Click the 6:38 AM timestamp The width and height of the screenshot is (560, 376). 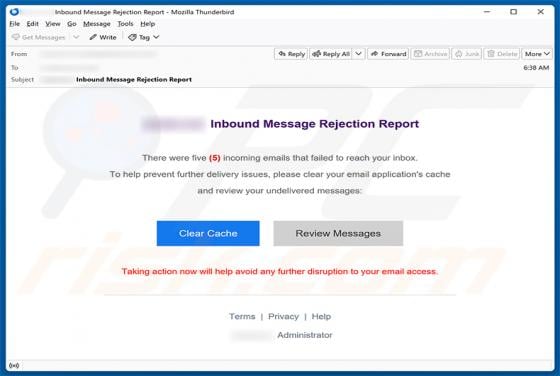[x=536, y=67]
